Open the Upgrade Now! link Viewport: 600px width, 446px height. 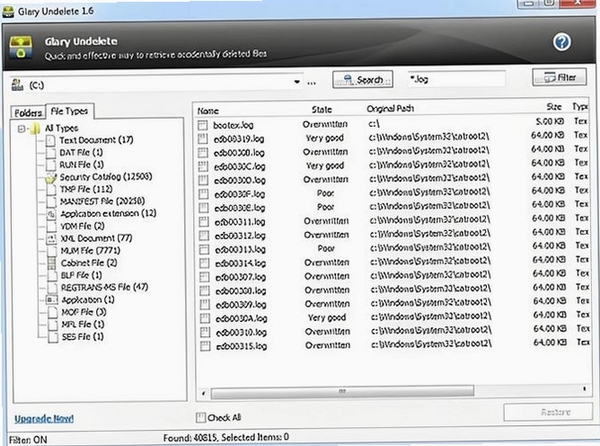(x=44, y=418)
